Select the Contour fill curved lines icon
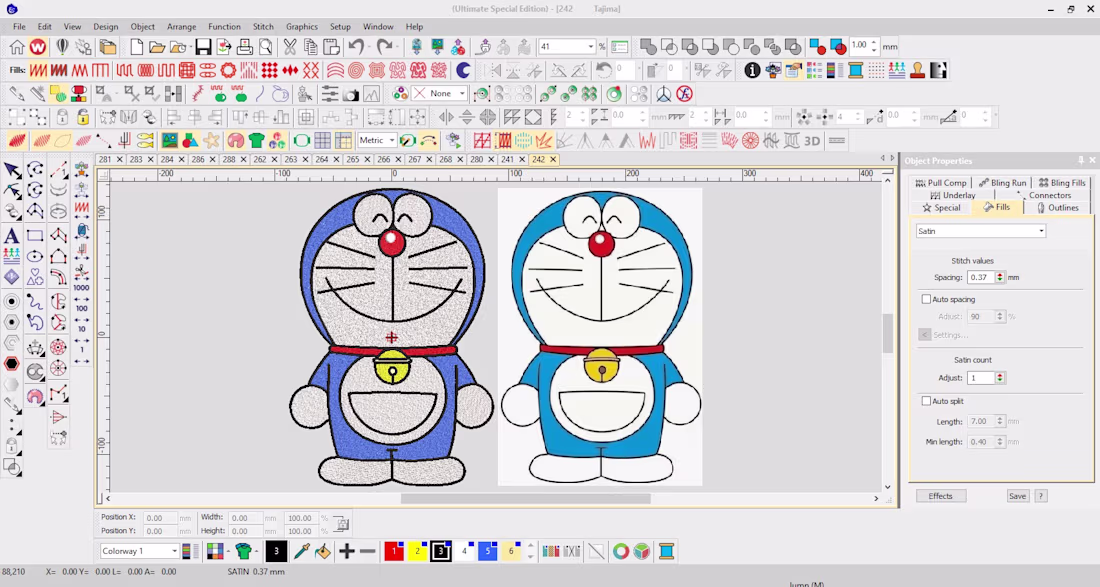 point(336,70)
